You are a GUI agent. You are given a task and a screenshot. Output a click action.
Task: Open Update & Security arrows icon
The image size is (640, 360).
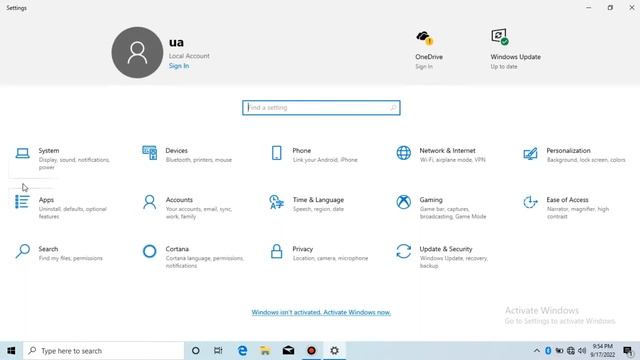click(403, 251)
